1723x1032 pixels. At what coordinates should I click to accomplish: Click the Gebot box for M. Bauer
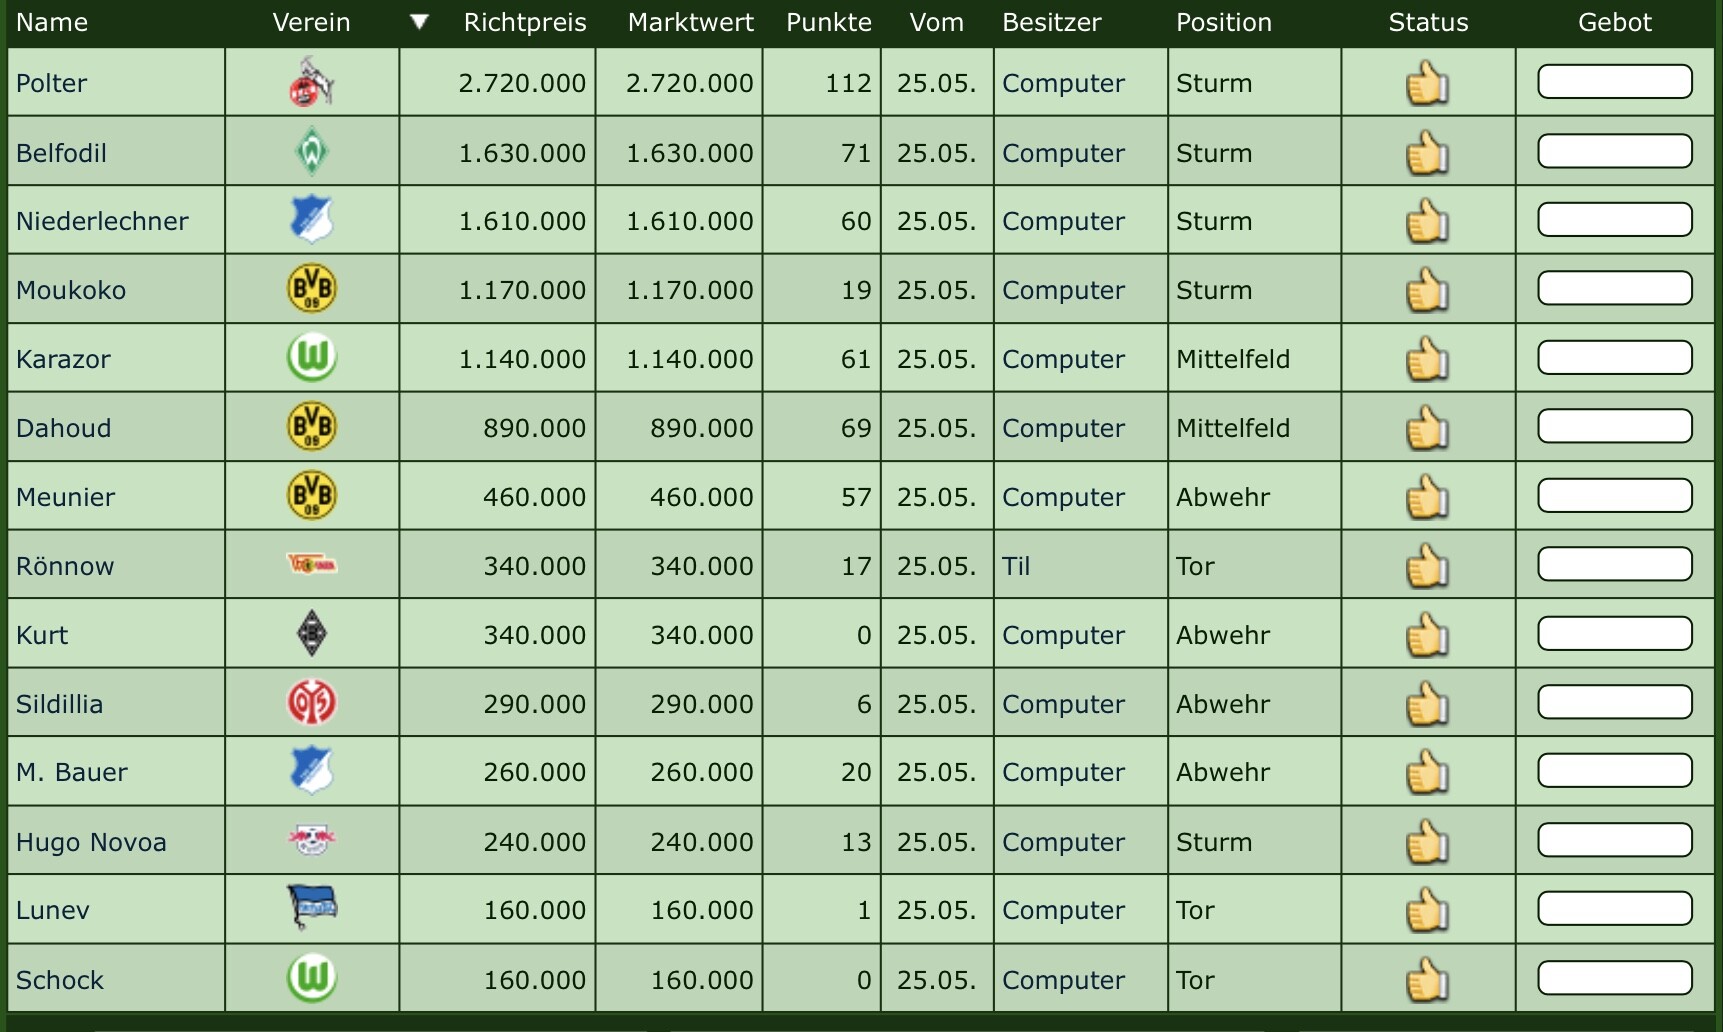pyautogui.click(x=1614, y=771)
